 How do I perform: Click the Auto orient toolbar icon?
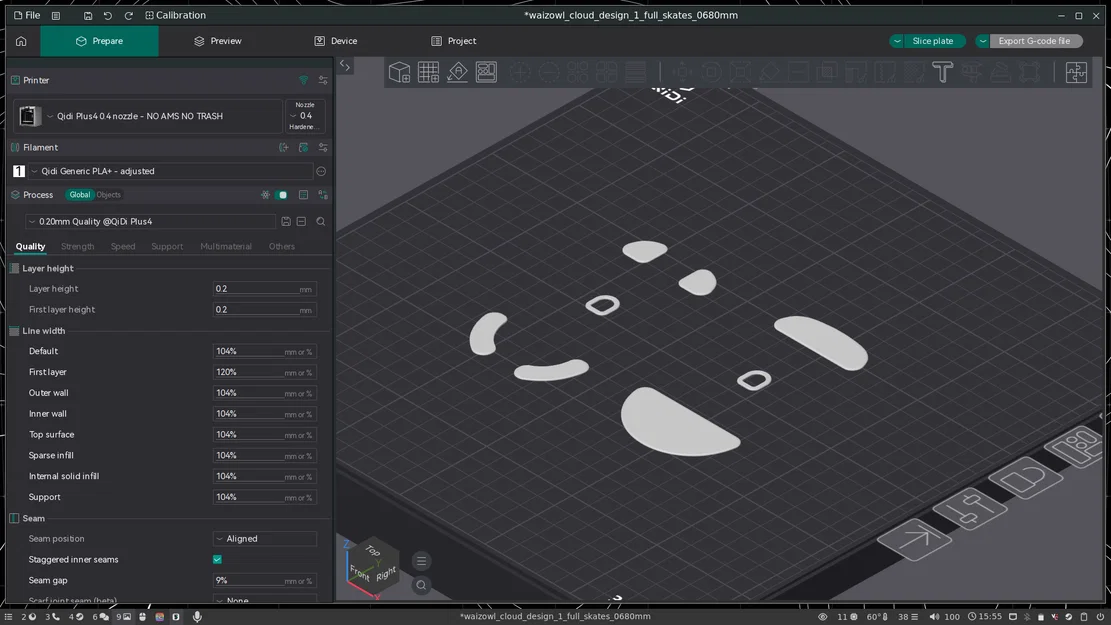coord(457,72)
